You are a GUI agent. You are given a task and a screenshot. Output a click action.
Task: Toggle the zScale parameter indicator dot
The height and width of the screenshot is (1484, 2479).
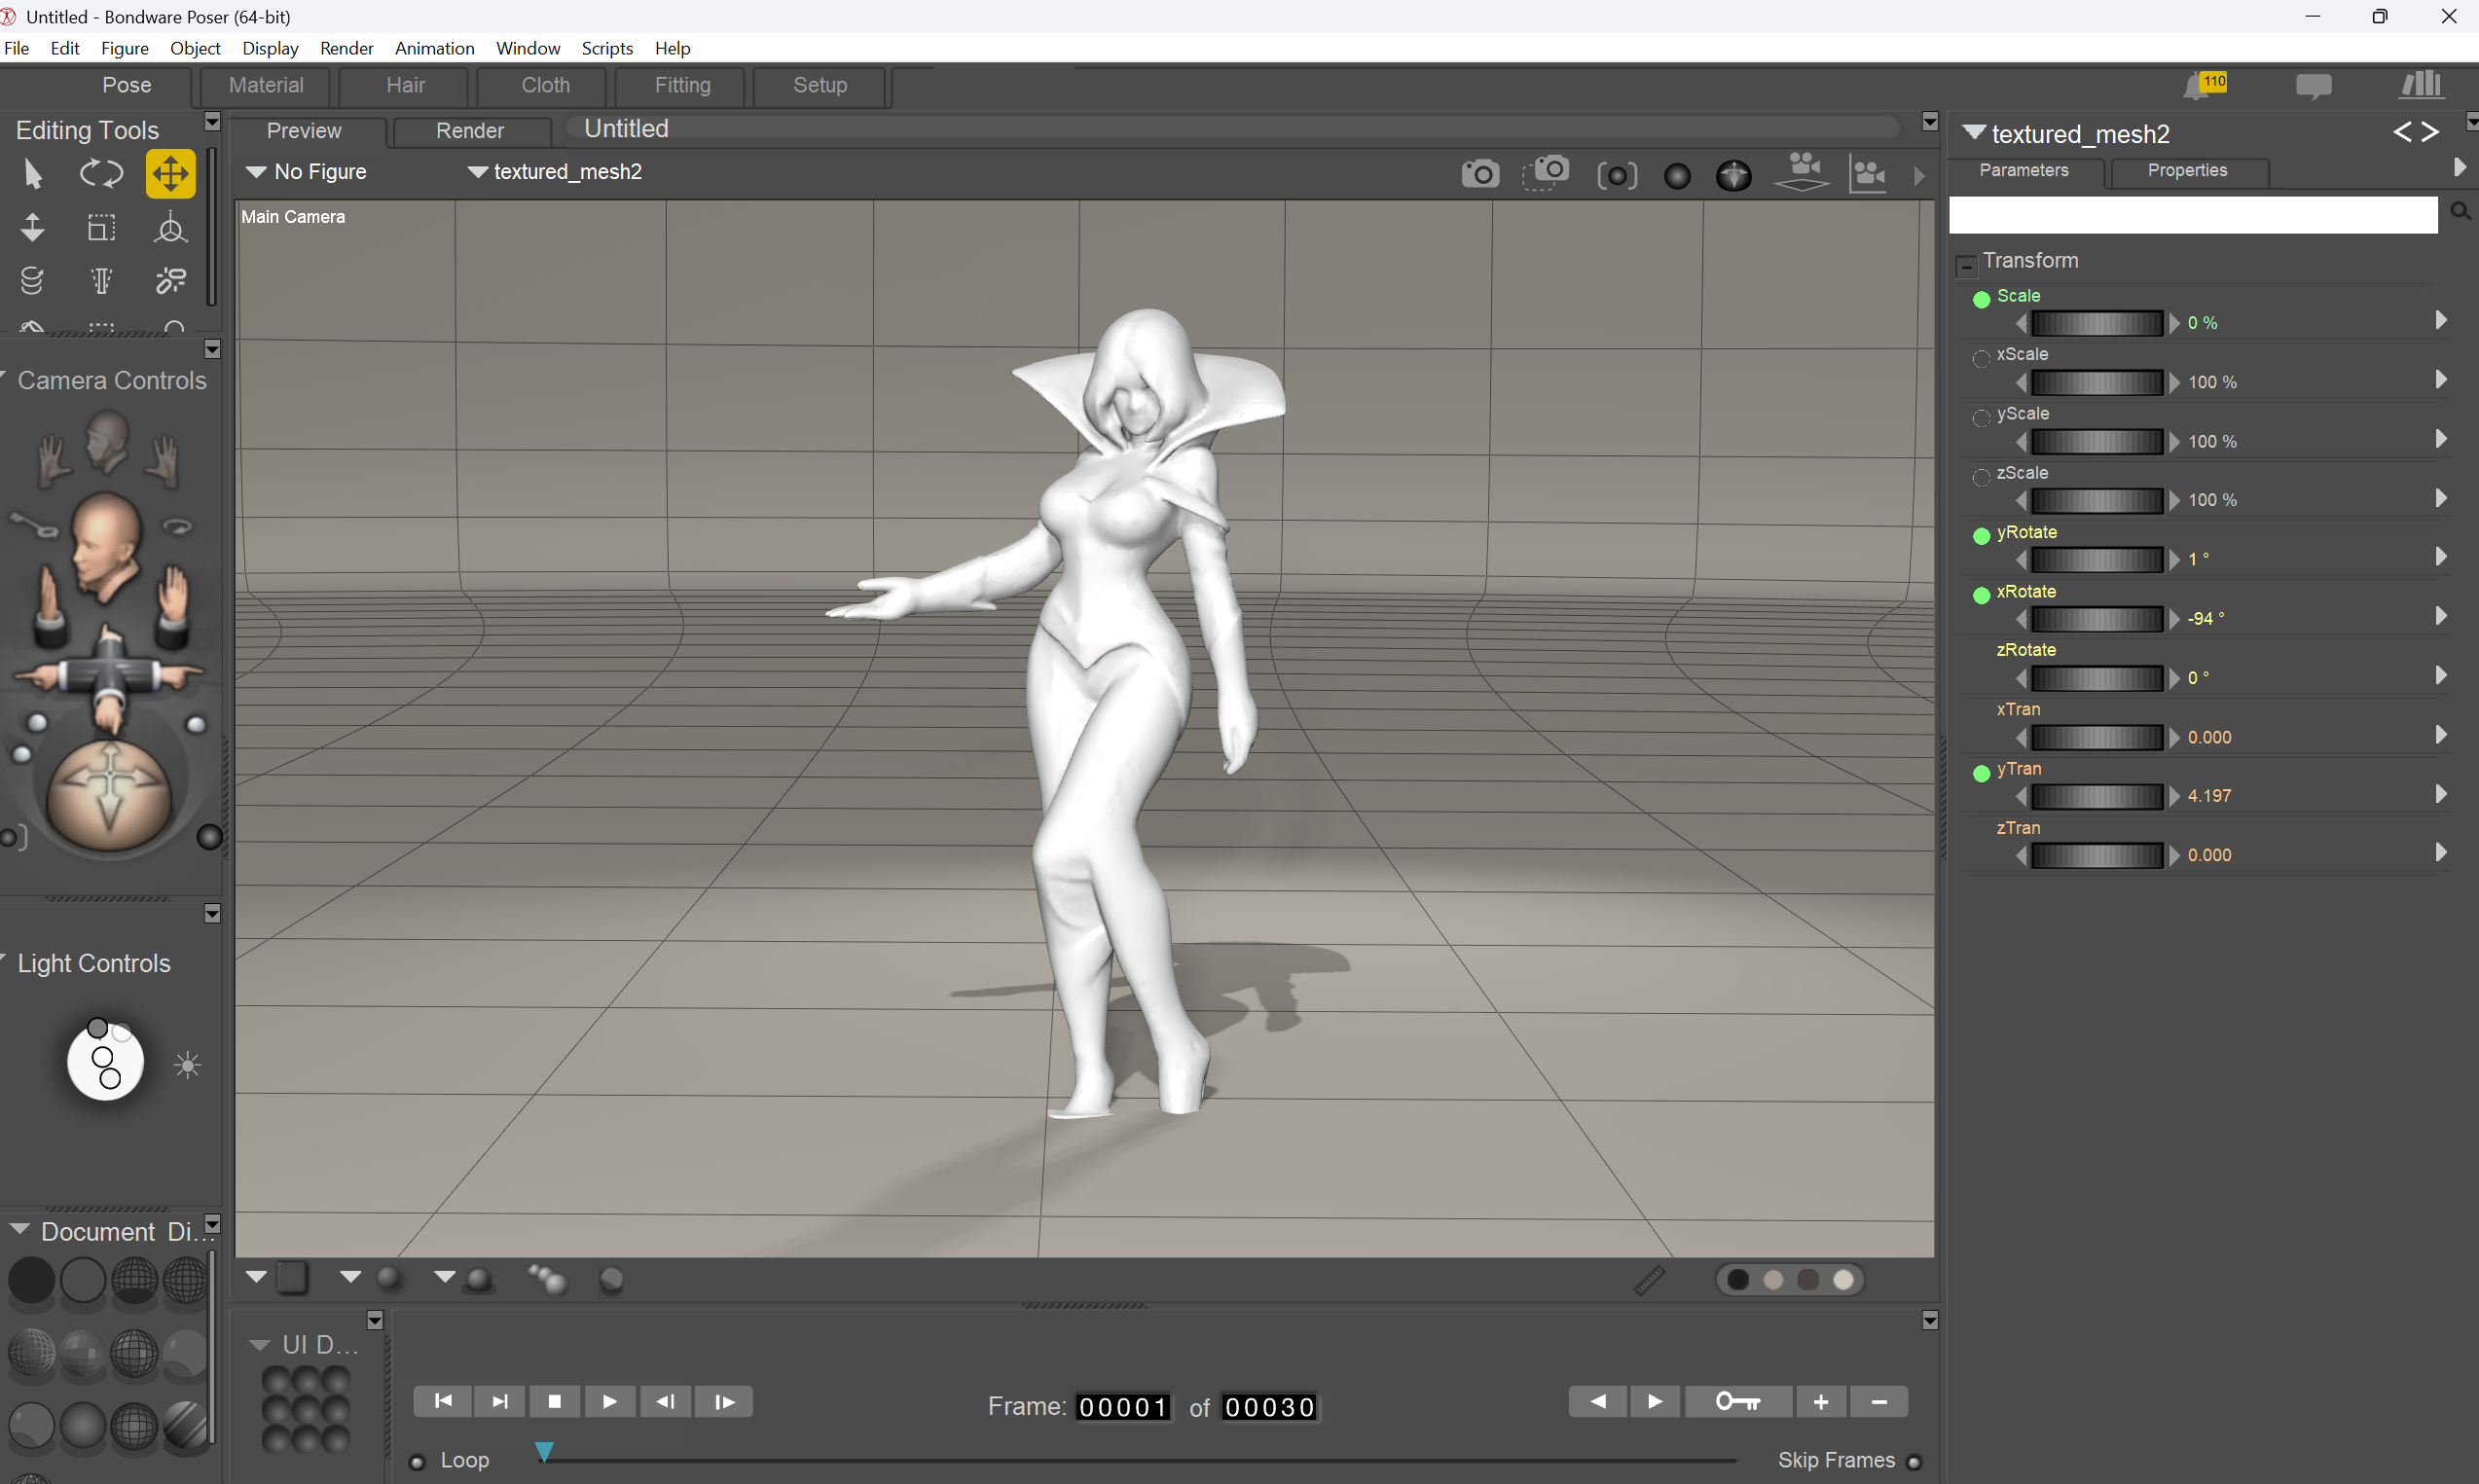point(1981,477)
